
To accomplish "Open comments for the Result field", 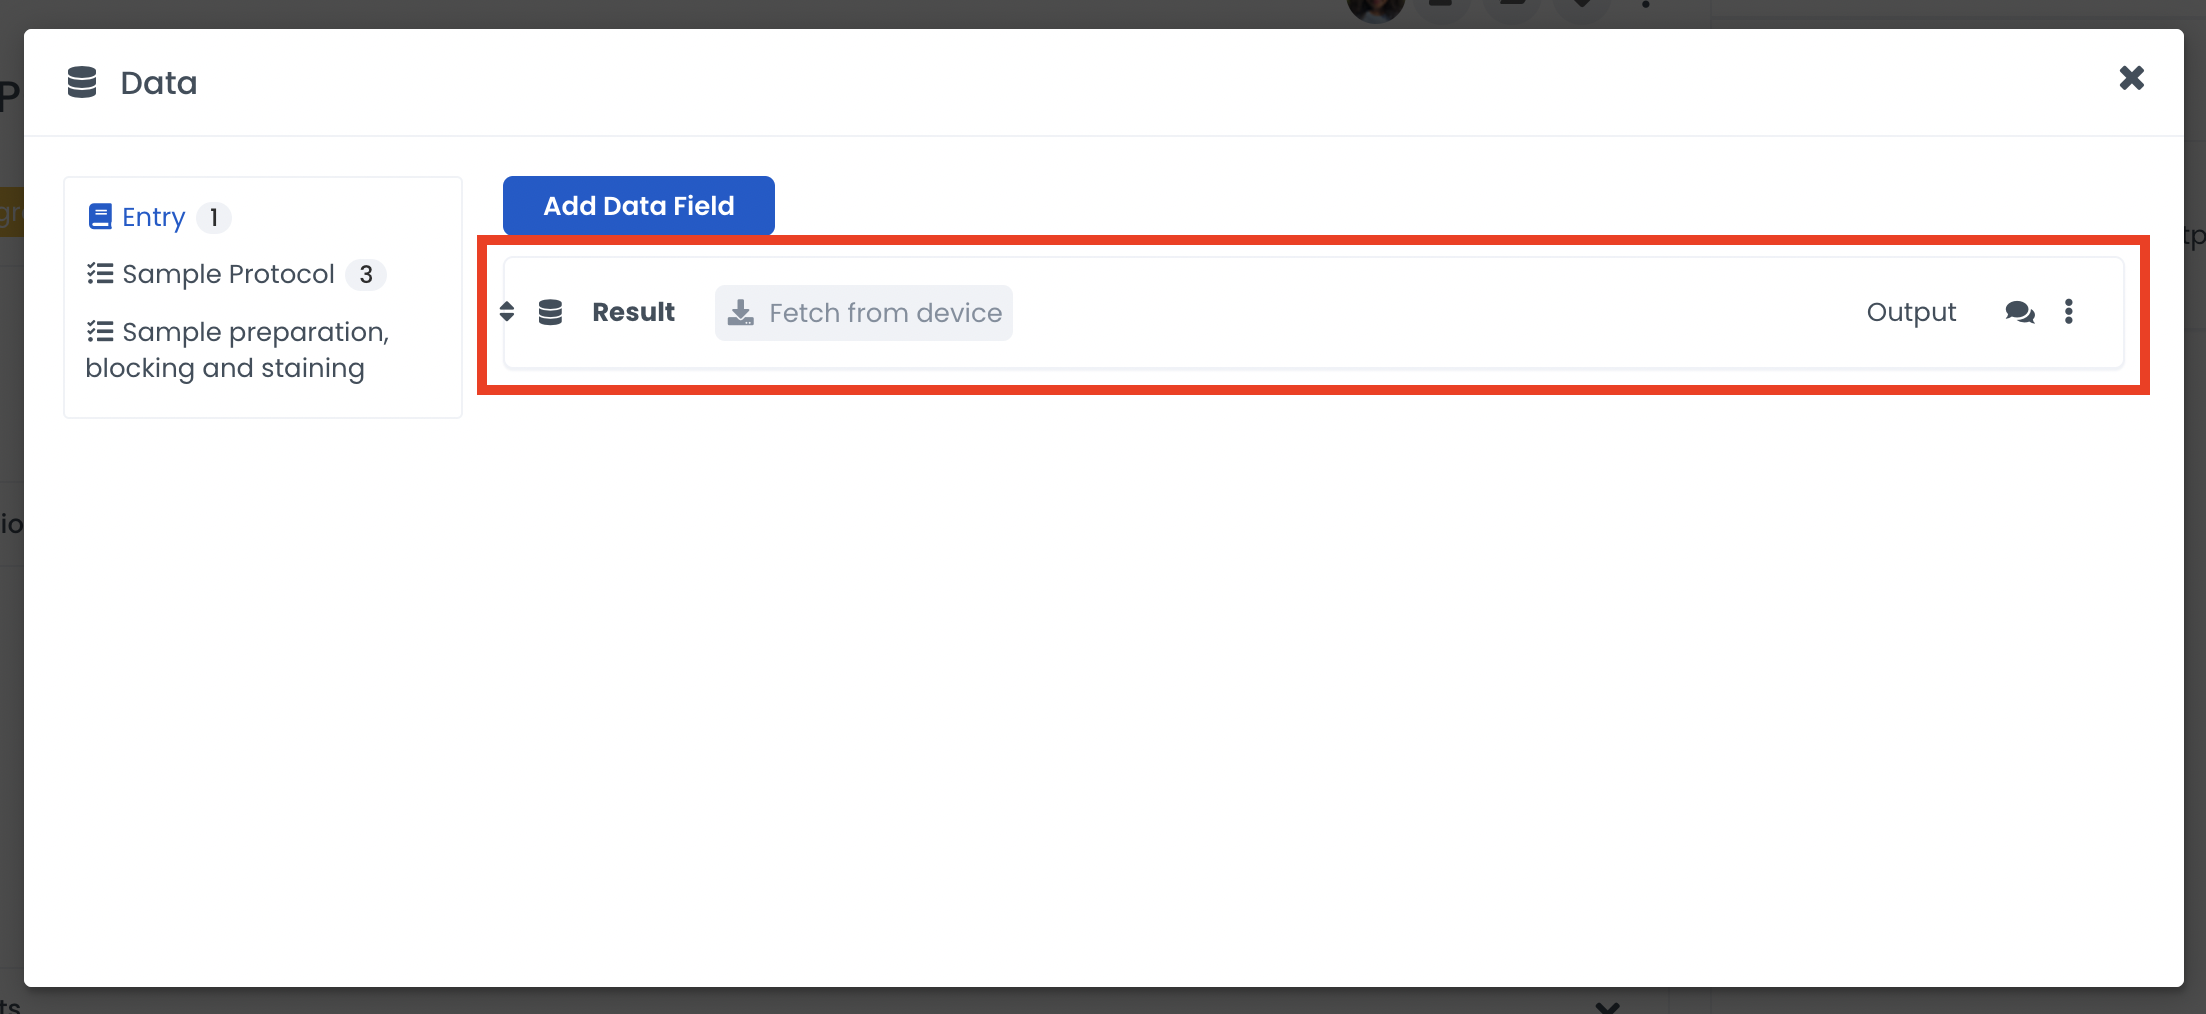I will coord(2019,312).
